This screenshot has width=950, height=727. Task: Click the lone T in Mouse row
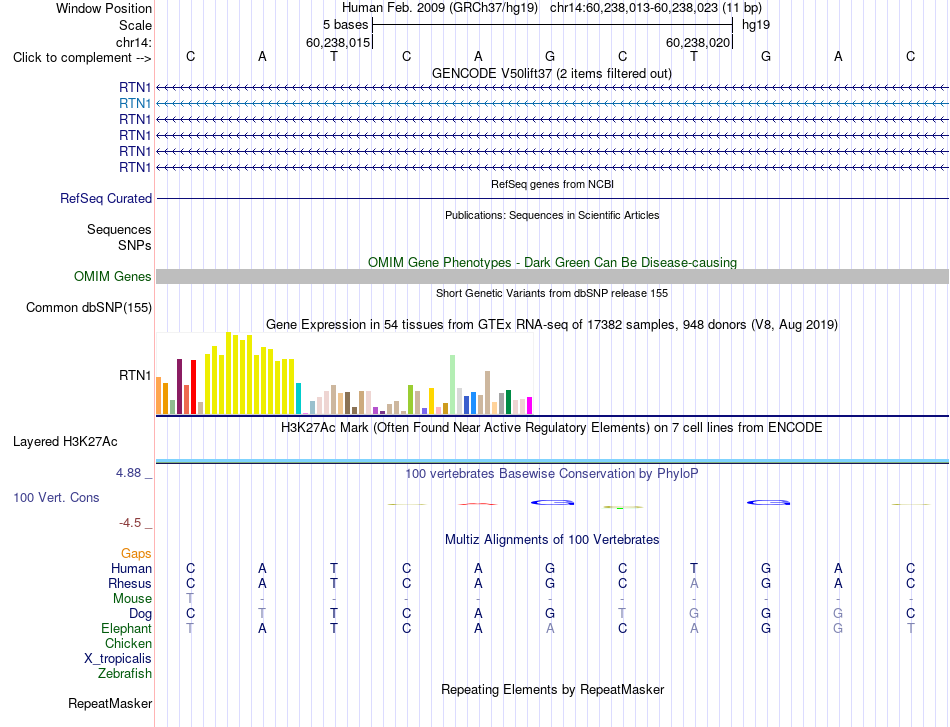click(x=190, y=599)
